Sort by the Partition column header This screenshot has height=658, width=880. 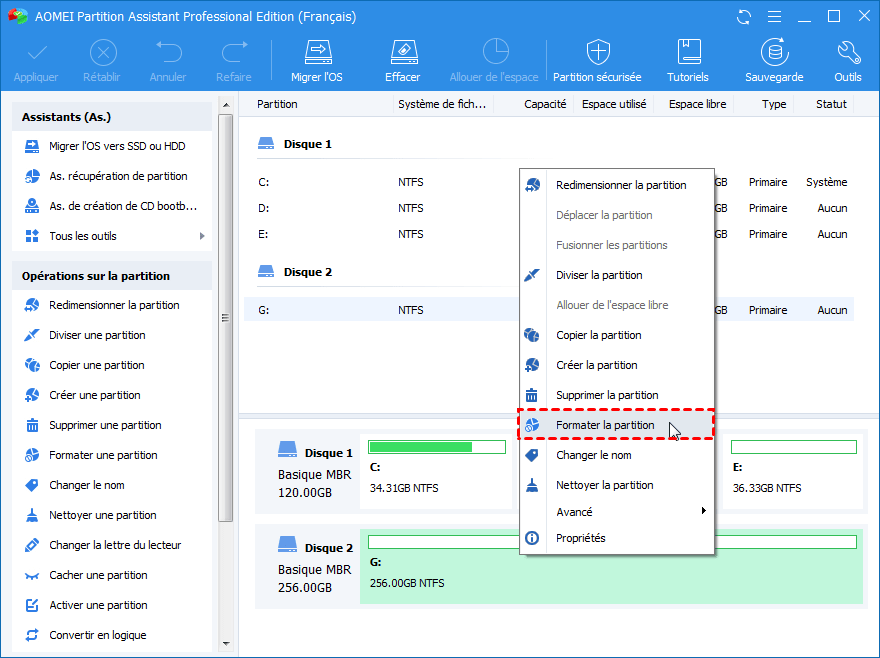(x=317, y=104)
